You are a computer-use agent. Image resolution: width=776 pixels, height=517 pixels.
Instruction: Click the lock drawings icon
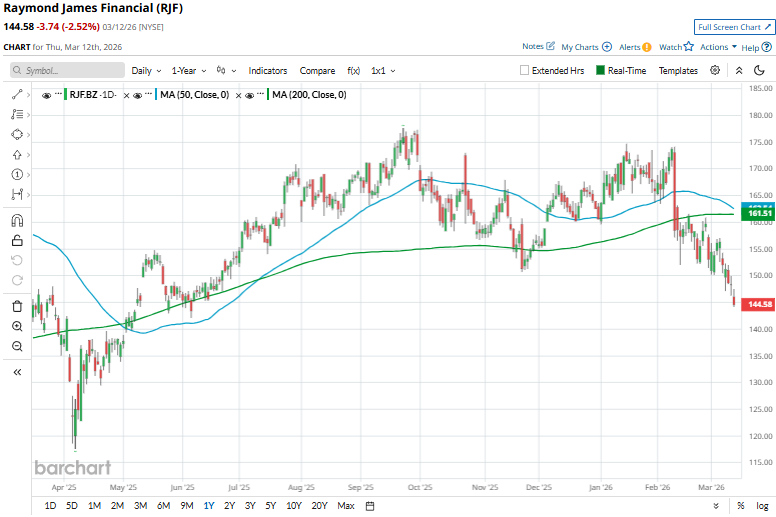[17, 240]
